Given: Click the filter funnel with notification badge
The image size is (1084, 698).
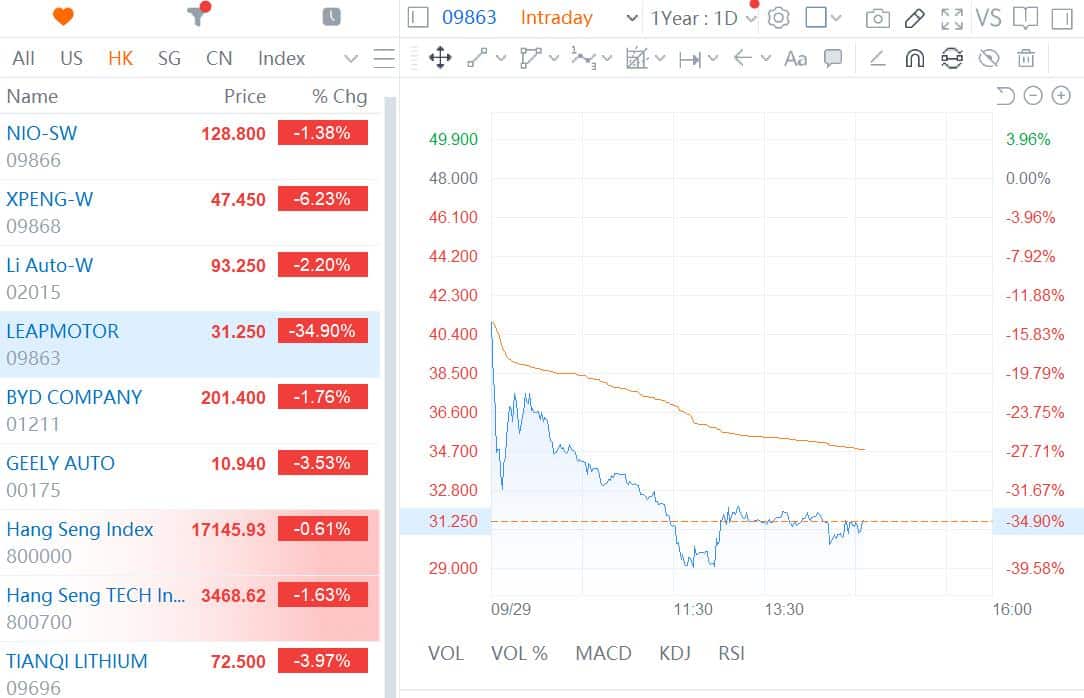Looking at the screenshot, I should point(197,17).
